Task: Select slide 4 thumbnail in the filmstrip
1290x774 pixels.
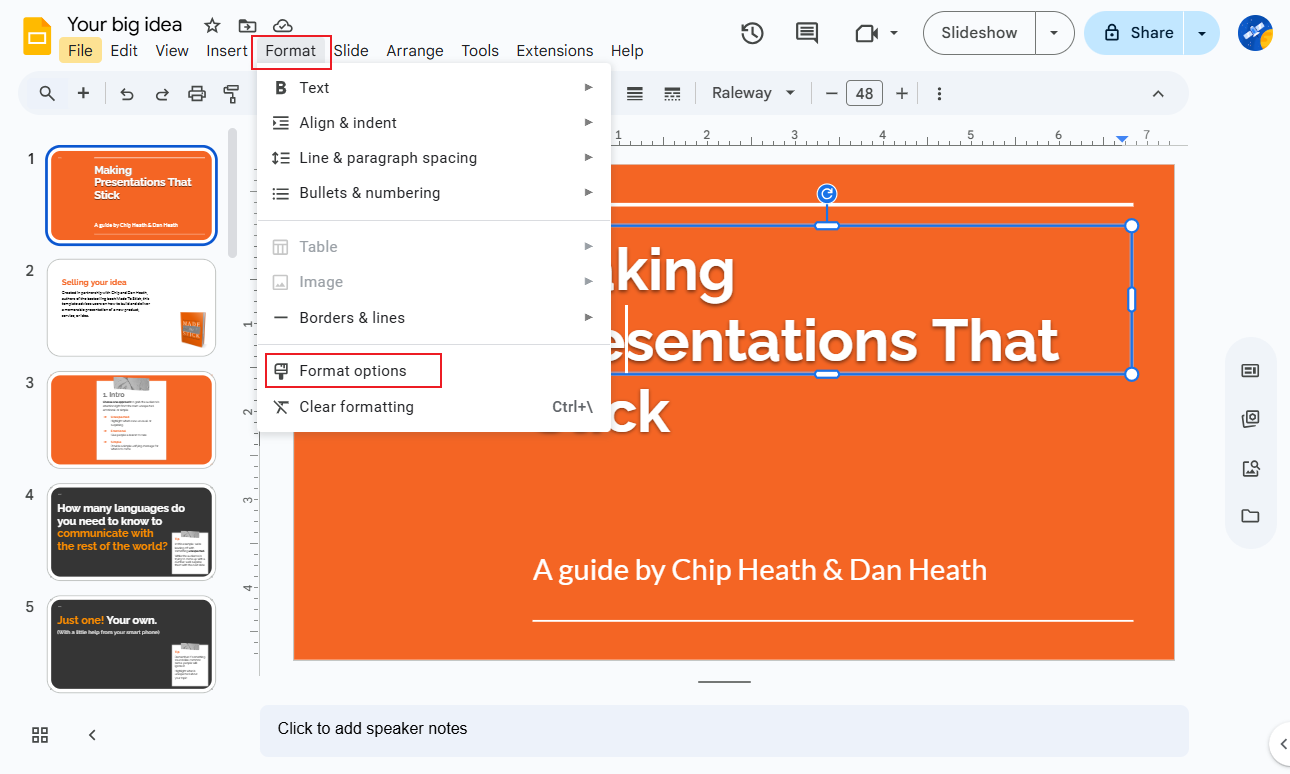Action: pos(131,532)
